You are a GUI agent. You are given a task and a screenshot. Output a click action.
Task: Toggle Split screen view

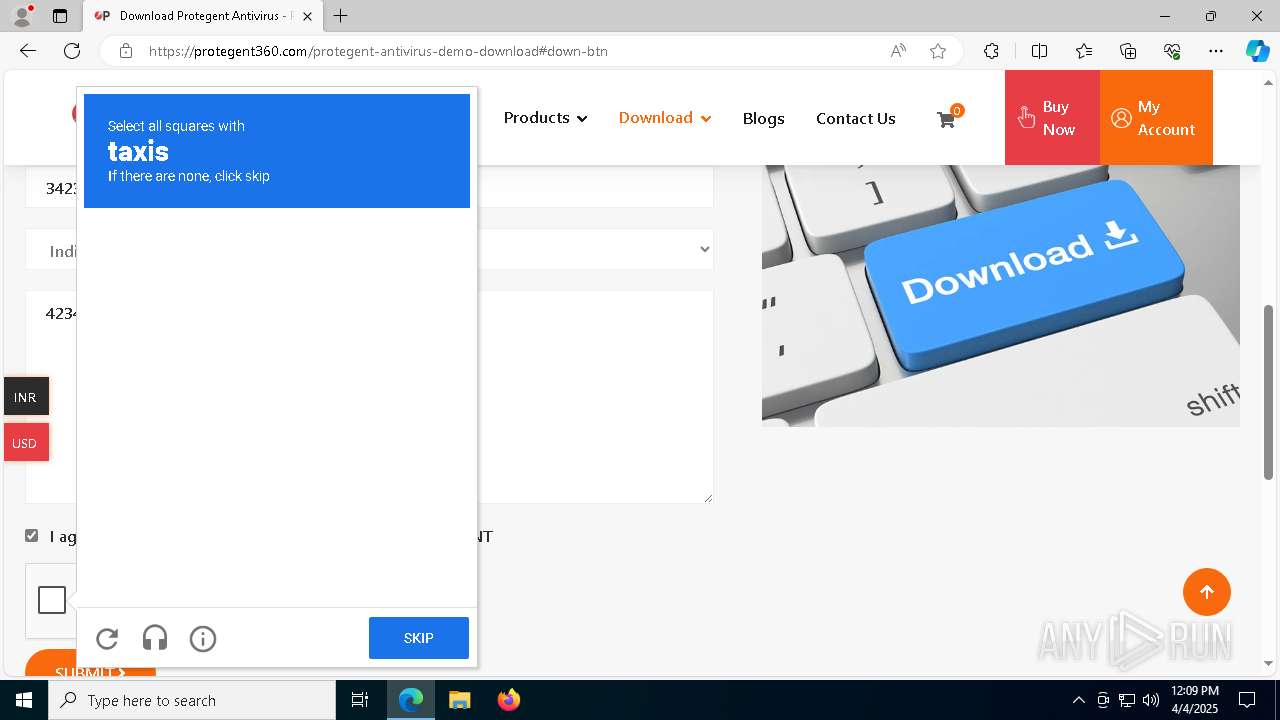1039,51
